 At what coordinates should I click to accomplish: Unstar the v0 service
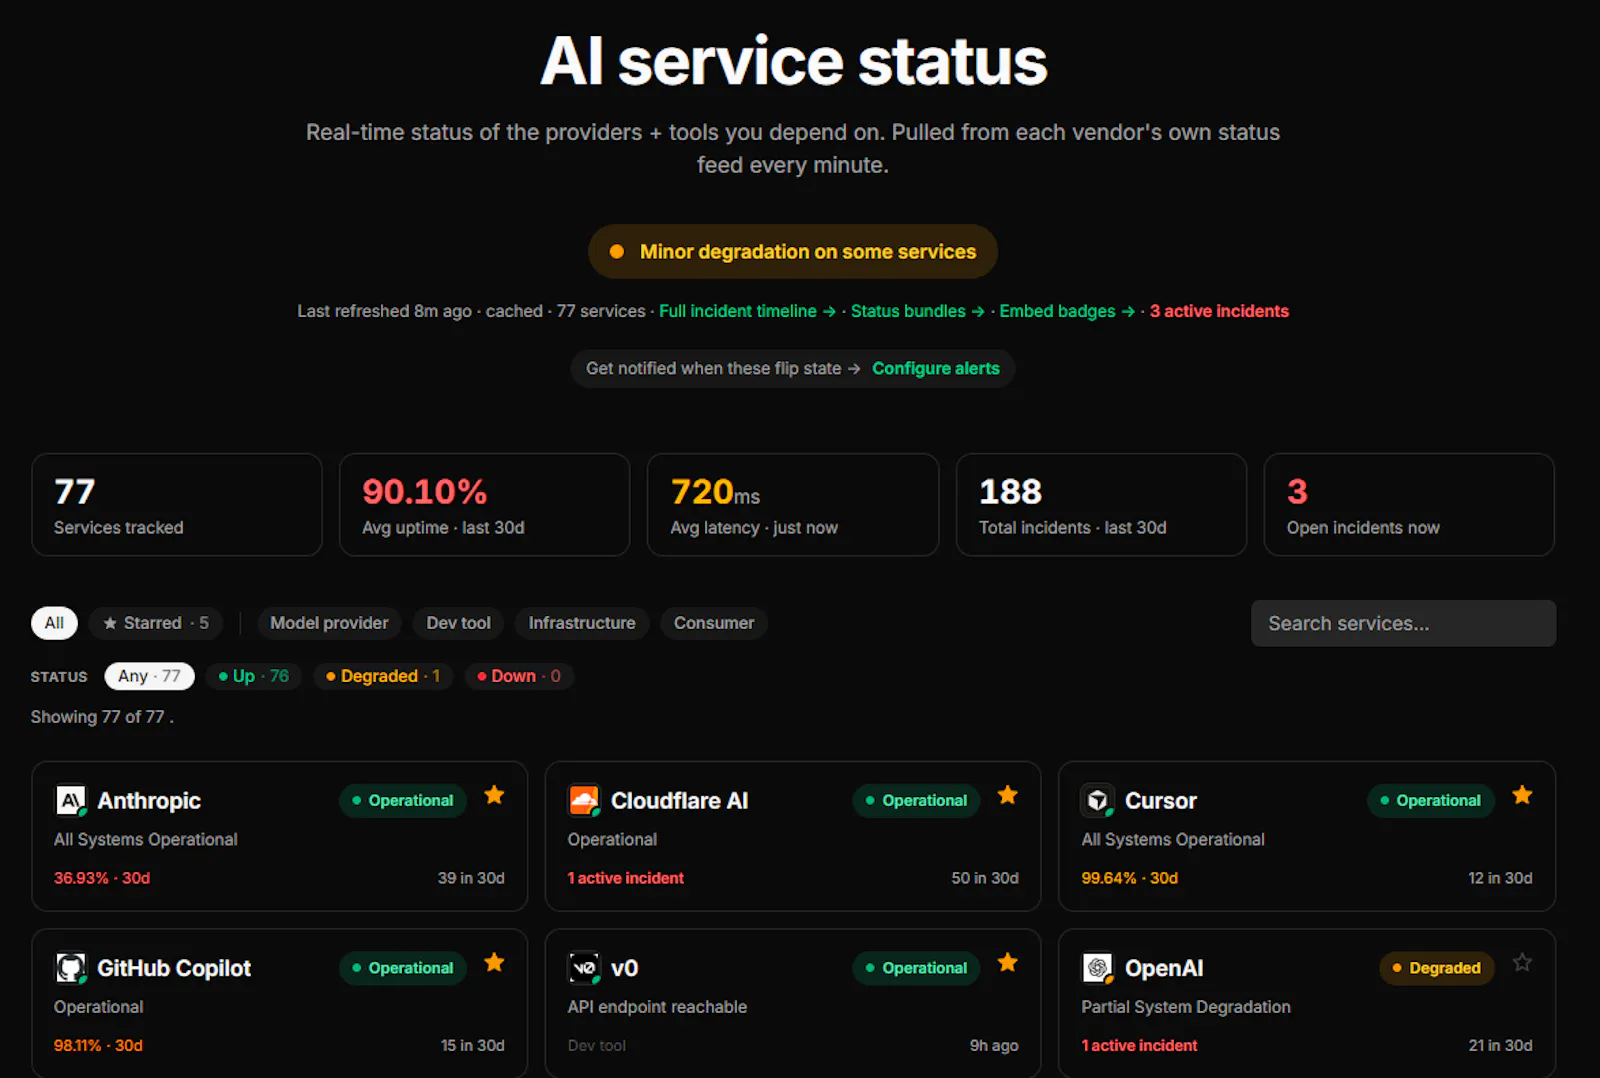click(1008, 962)
